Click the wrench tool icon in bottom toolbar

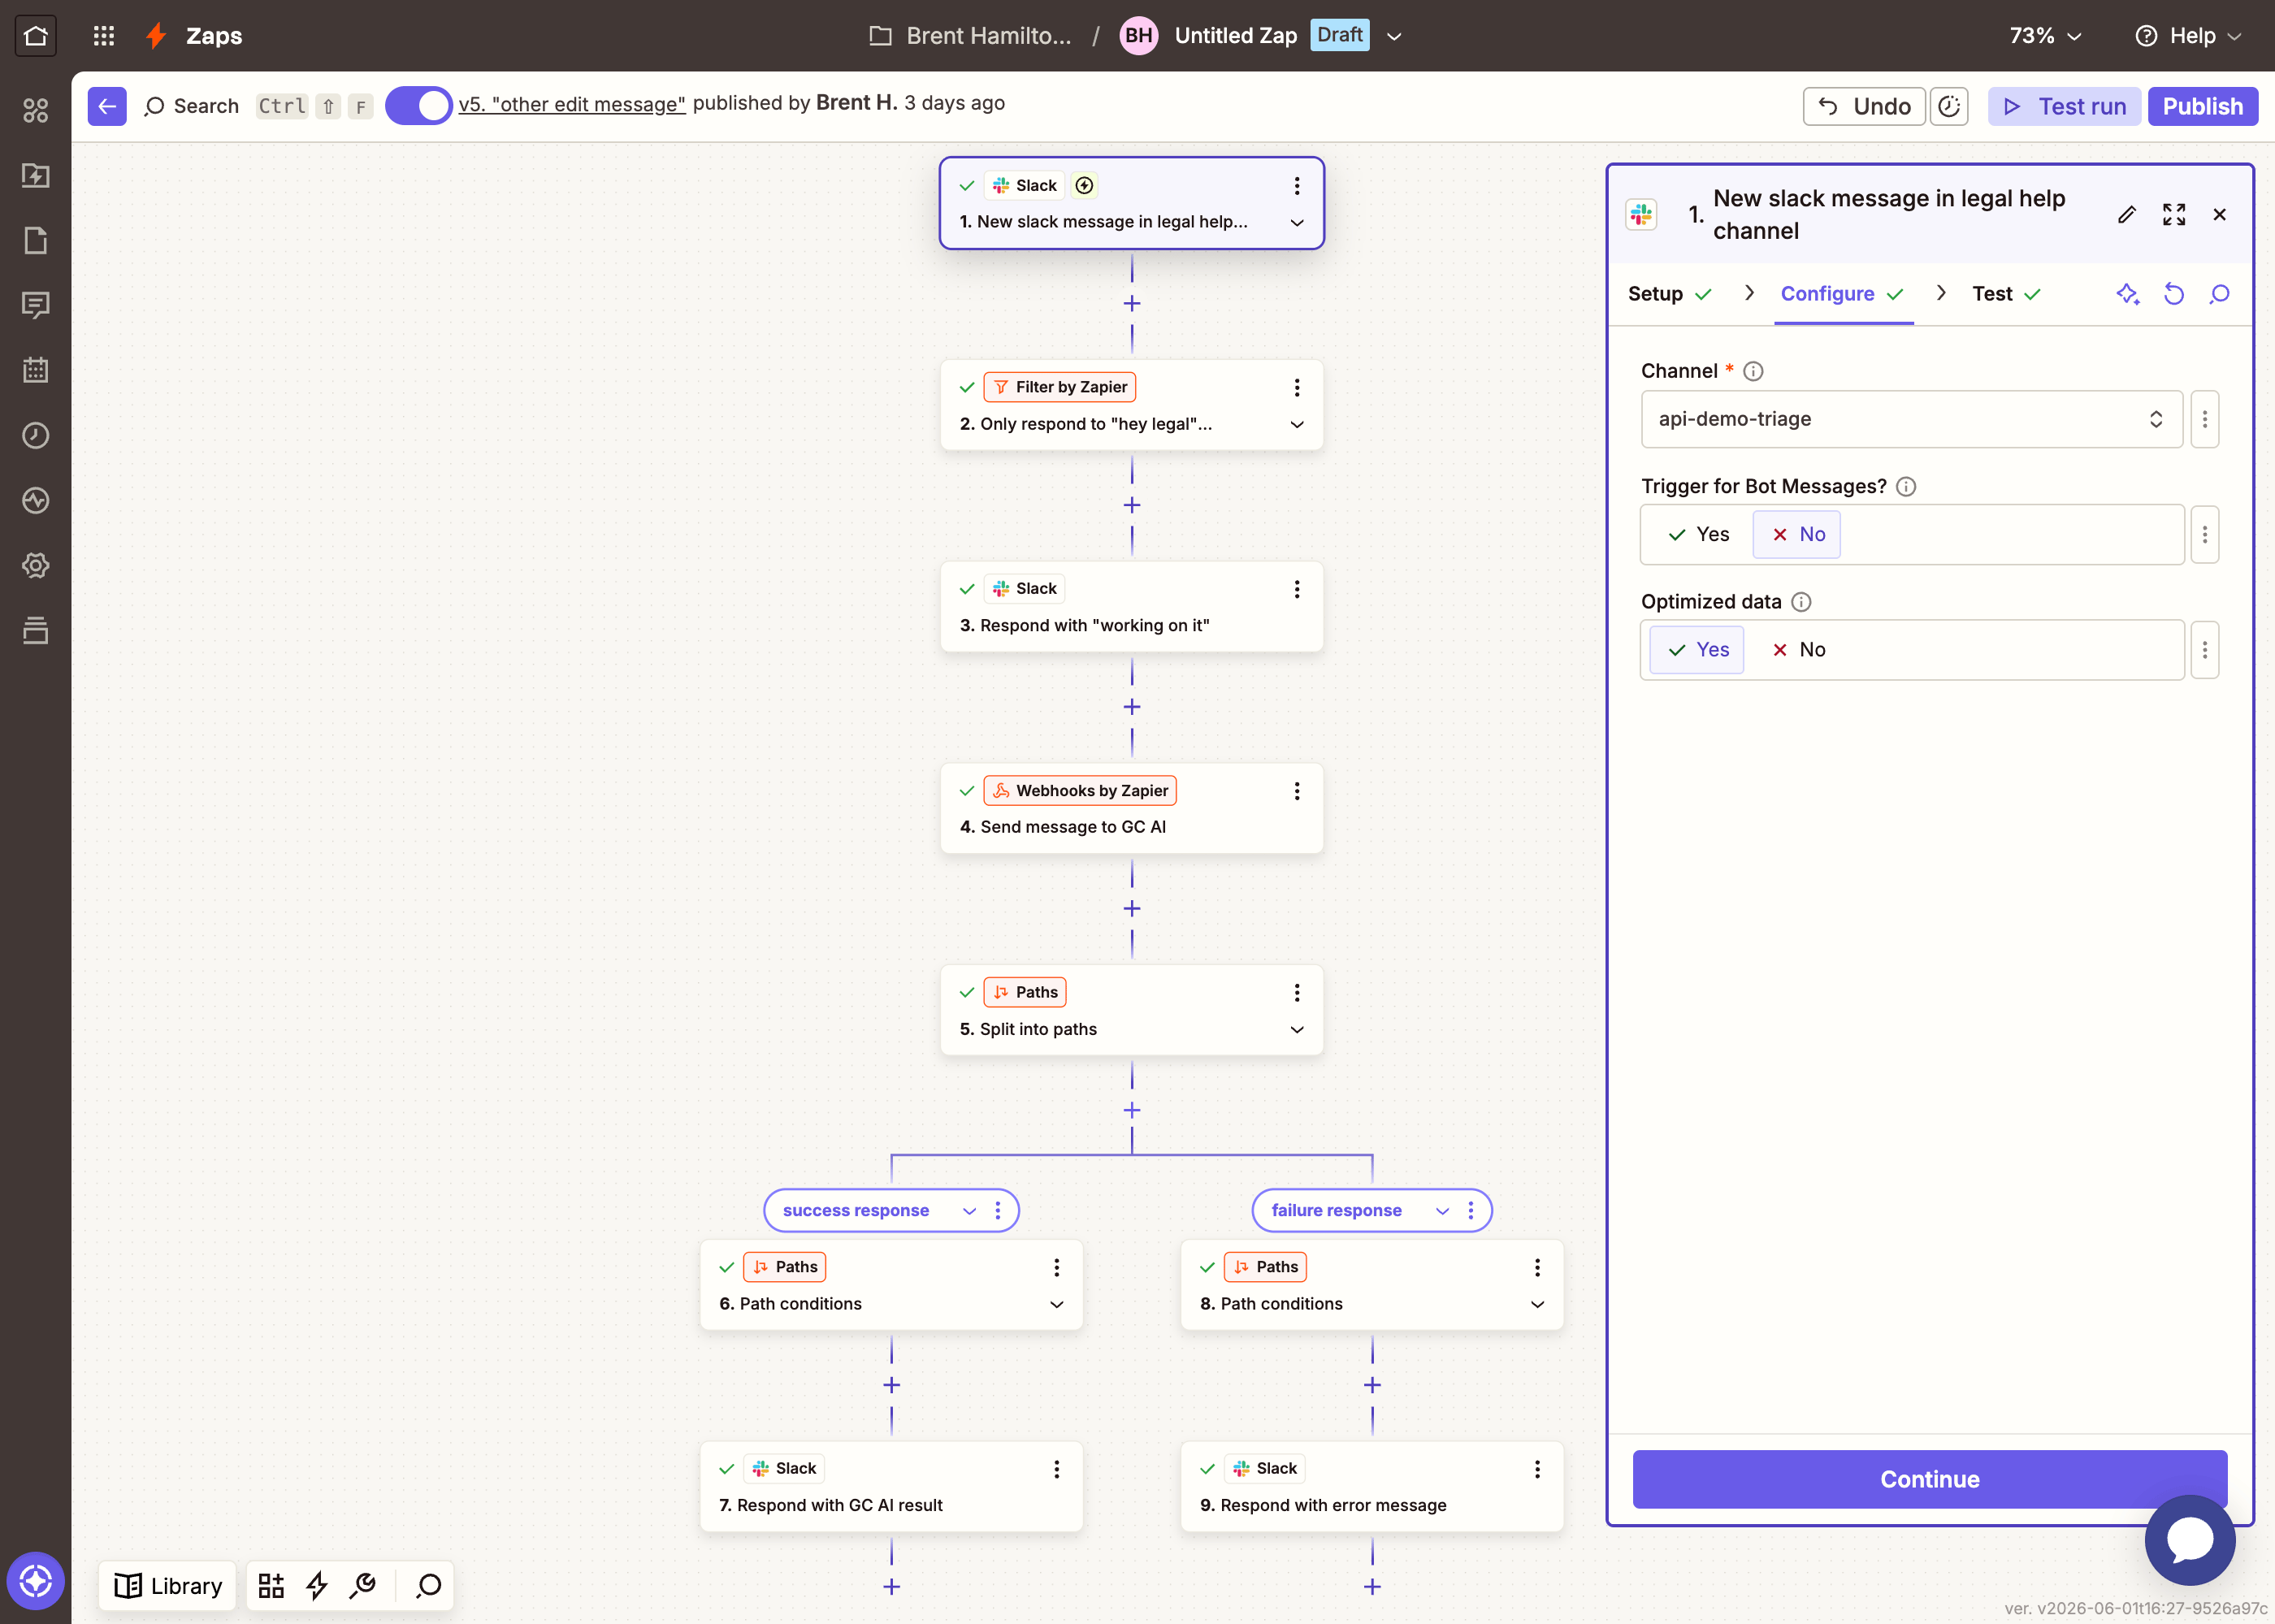click(363, 1586)
